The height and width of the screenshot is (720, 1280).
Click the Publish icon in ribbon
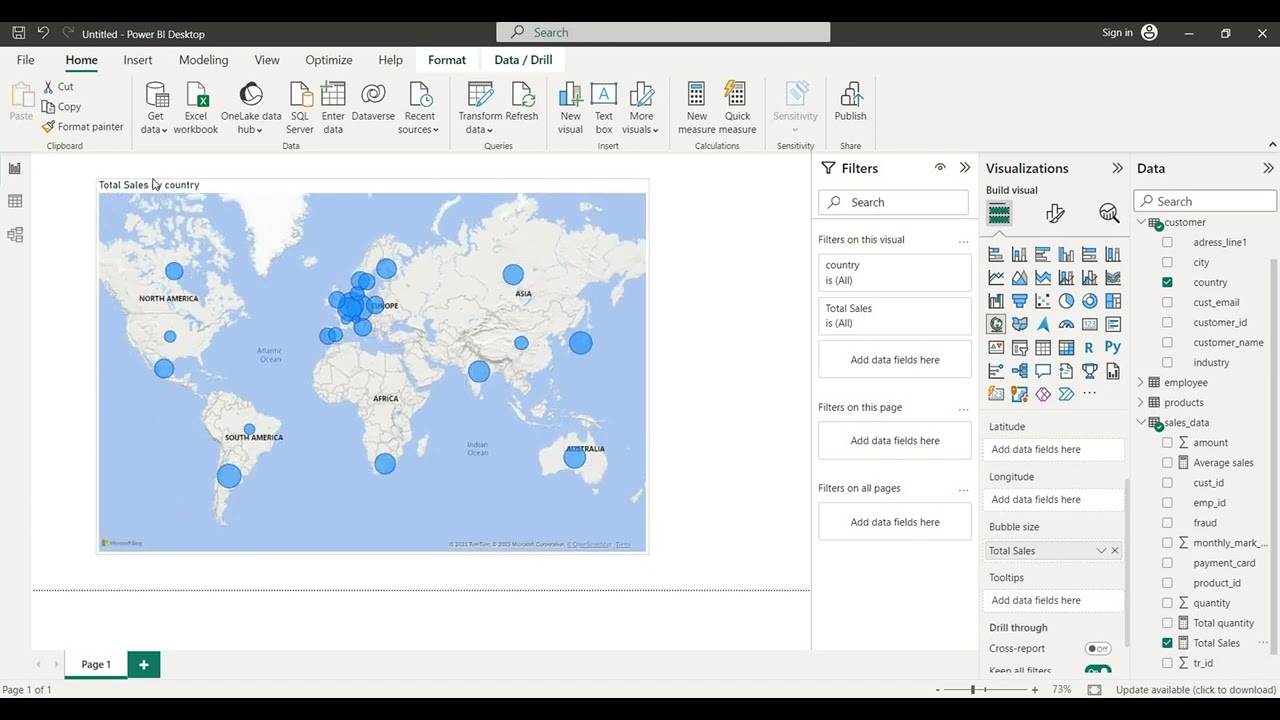pyautogui.click(x=850, y=104)
